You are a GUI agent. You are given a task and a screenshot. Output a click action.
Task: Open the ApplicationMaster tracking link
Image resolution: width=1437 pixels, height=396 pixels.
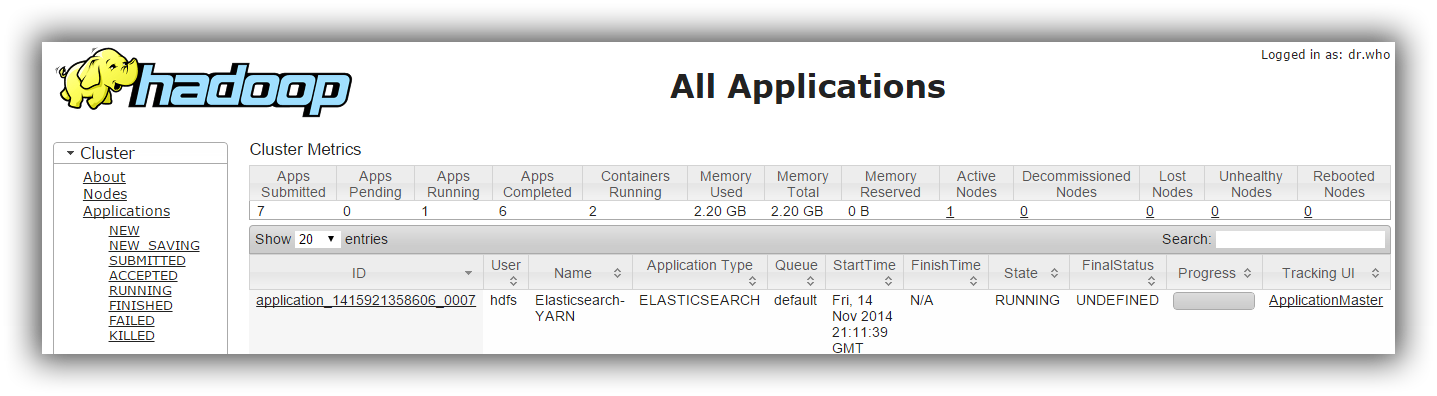tap(1326, 300)
